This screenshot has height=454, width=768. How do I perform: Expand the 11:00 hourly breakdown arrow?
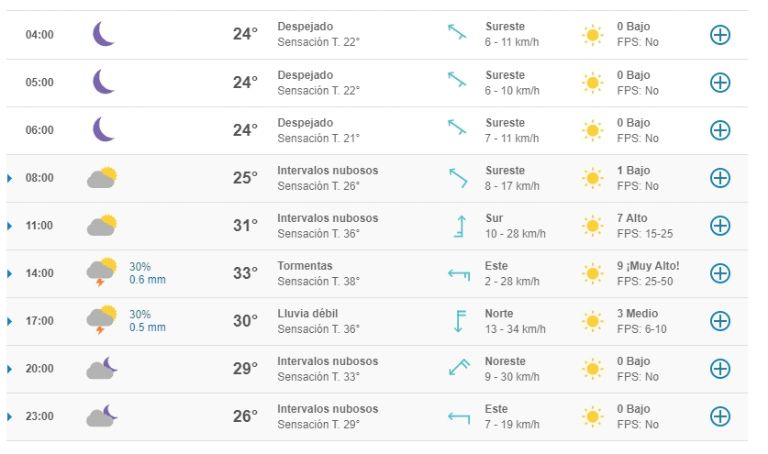pos(9,226)
